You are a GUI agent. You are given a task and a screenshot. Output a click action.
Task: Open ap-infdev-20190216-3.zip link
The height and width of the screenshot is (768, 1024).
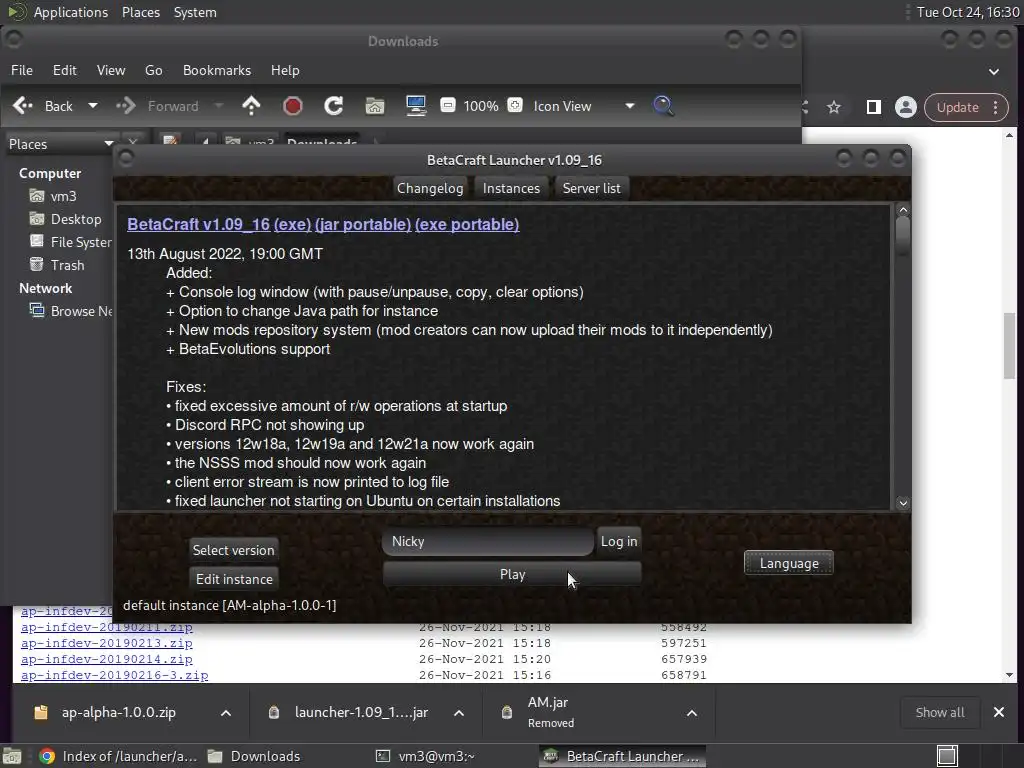pyautogui.click(x=114, y=675)
